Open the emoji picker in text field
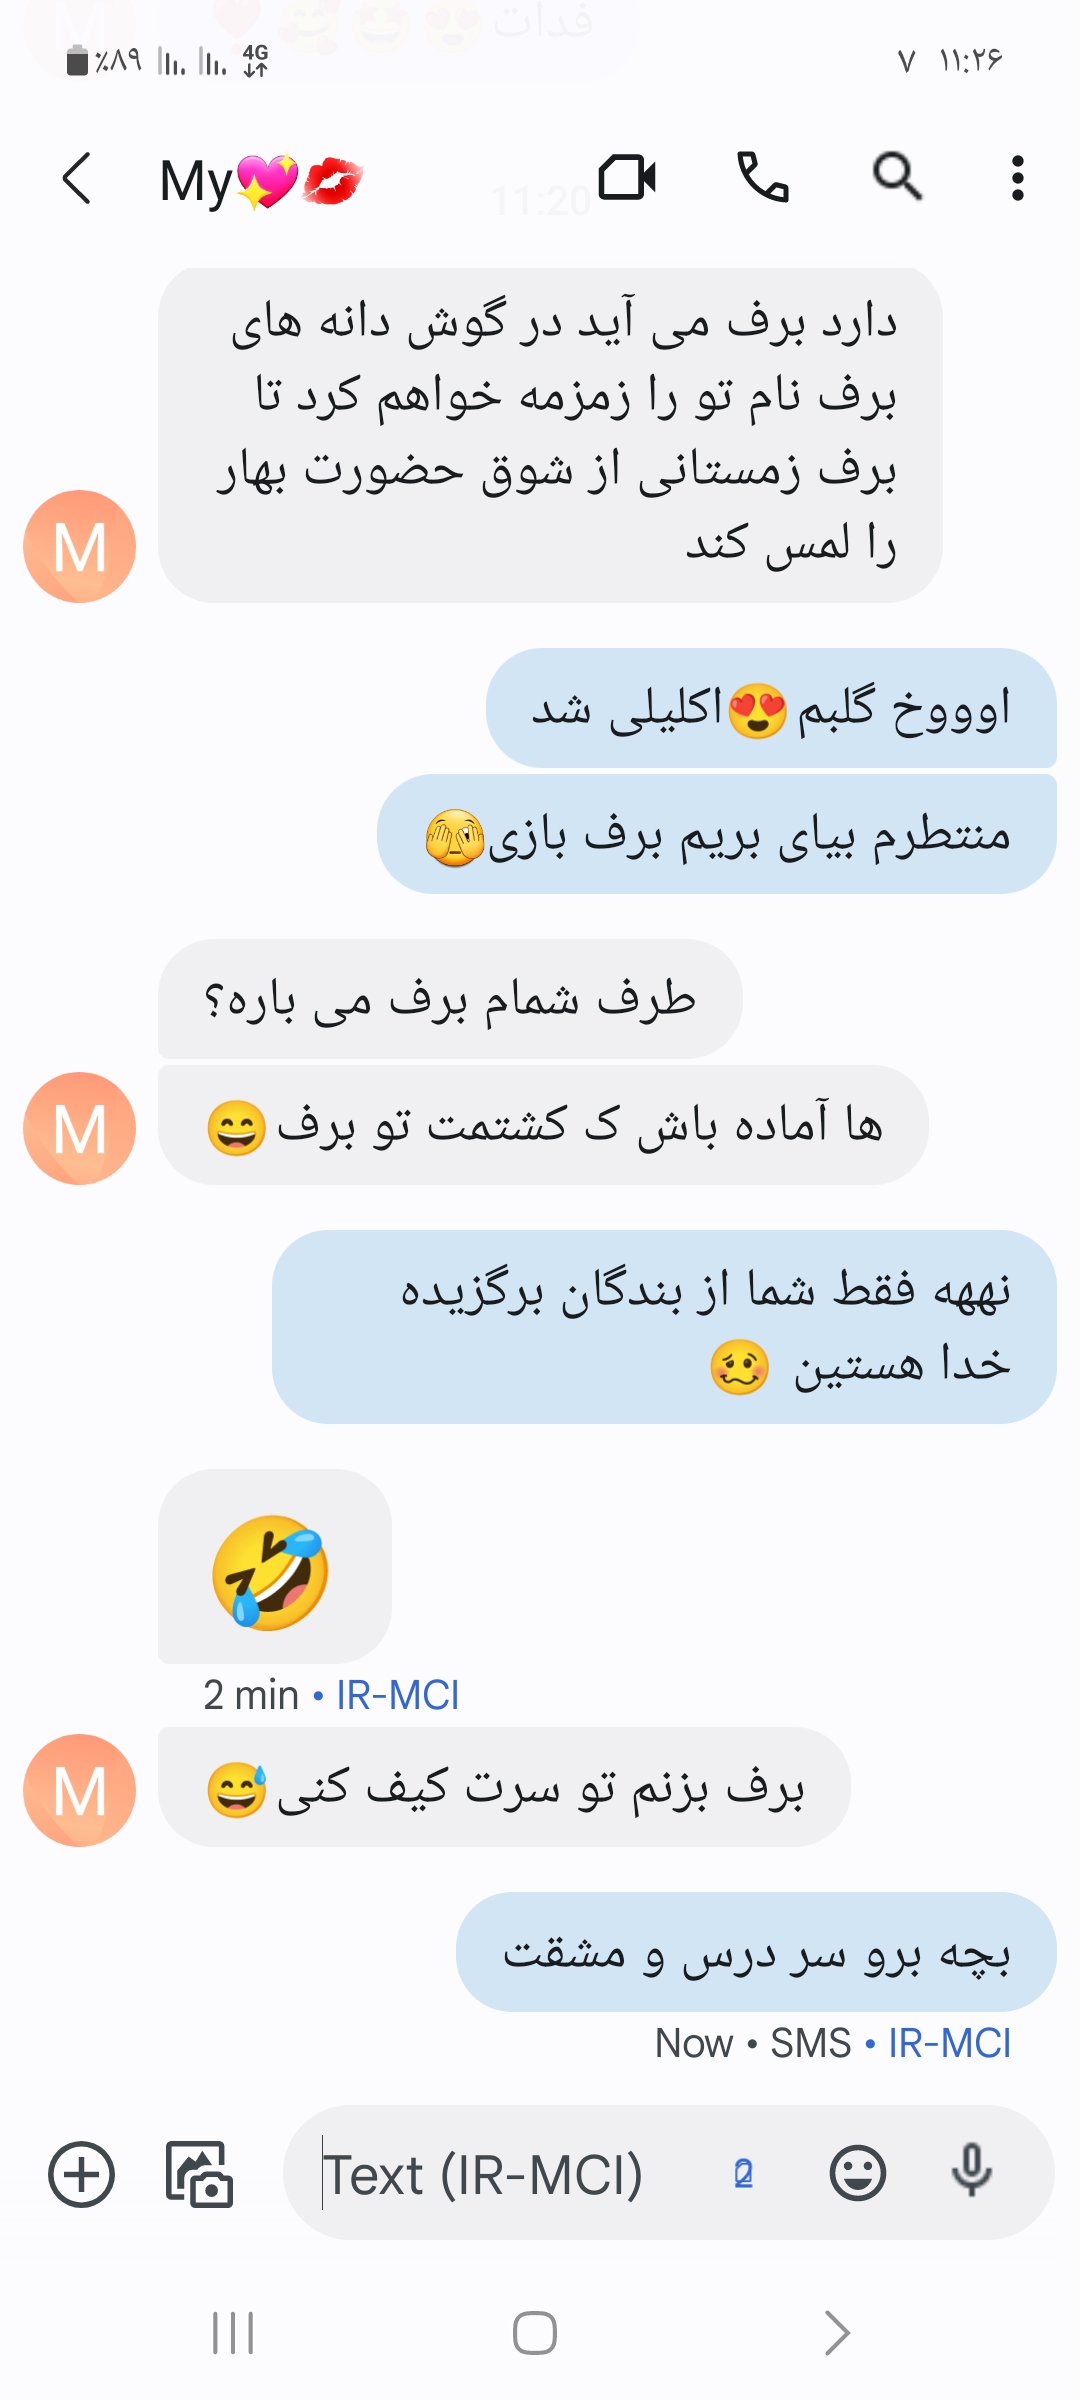Screen dimensions: 1080x2400 coord(858,2173)
